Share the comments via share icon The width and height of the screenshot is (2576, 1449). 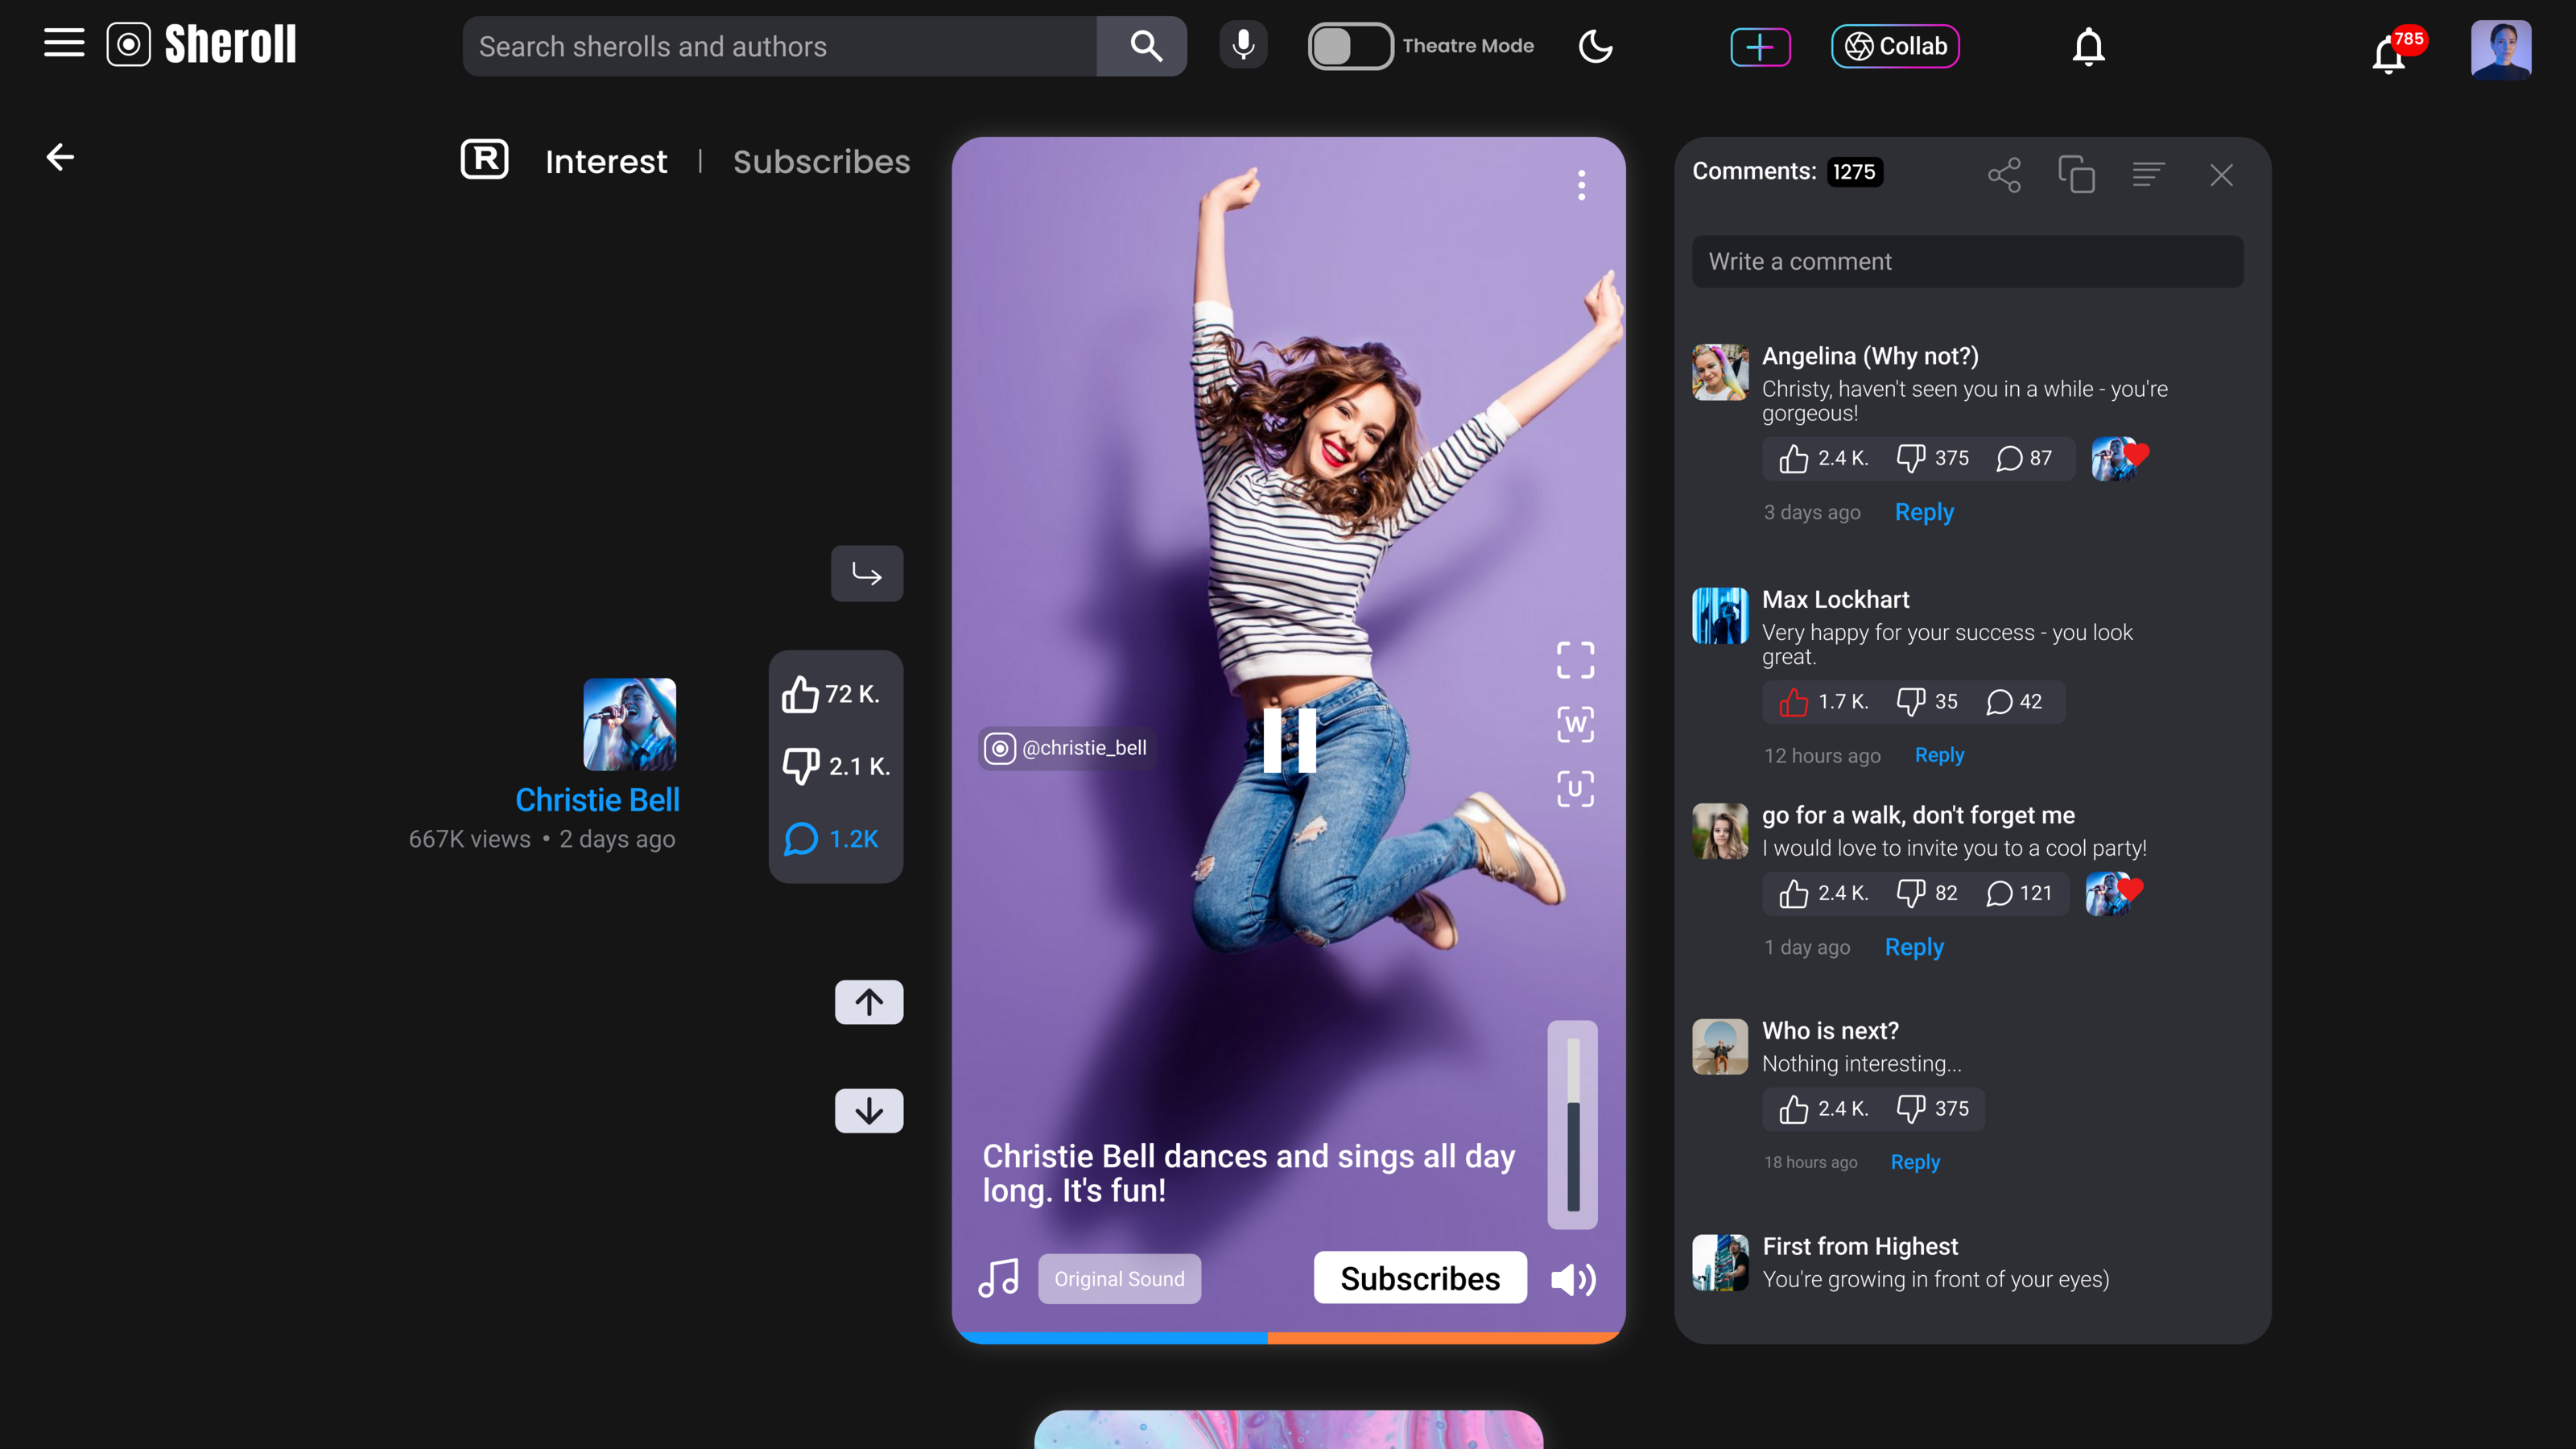click(2004, 175)
